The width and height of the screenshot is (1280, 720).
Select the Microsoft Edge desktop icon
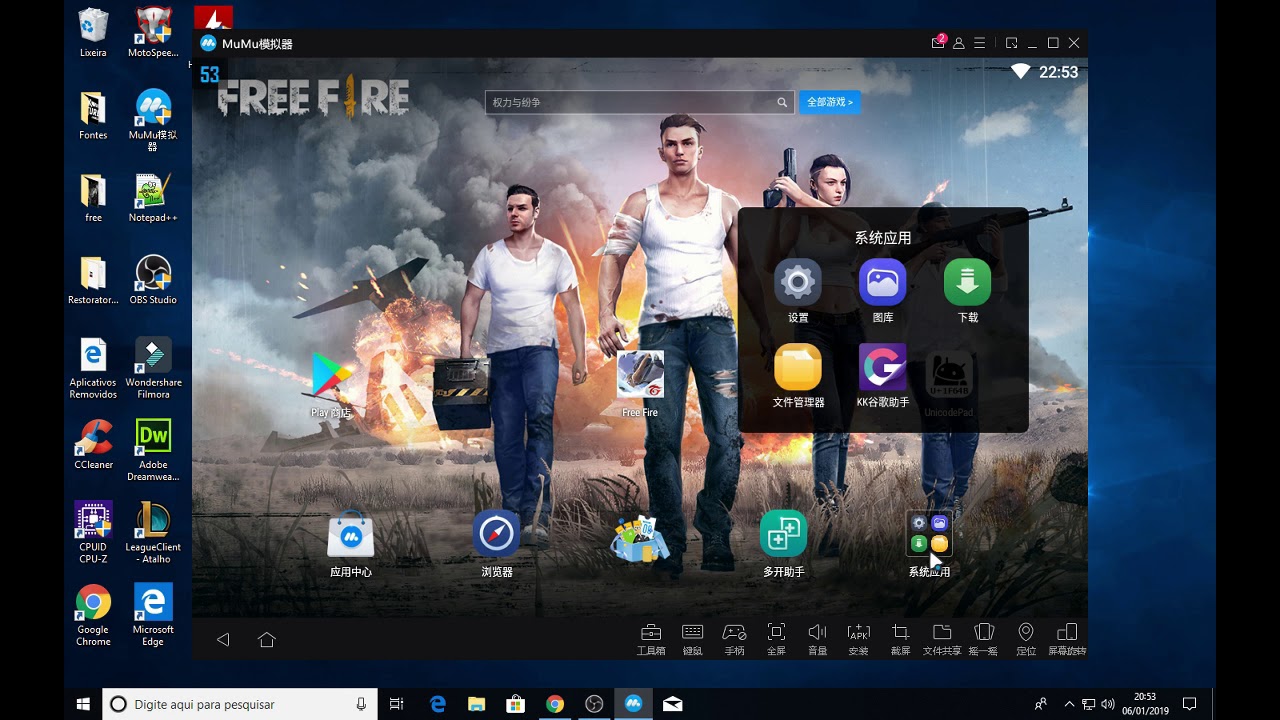153,615
